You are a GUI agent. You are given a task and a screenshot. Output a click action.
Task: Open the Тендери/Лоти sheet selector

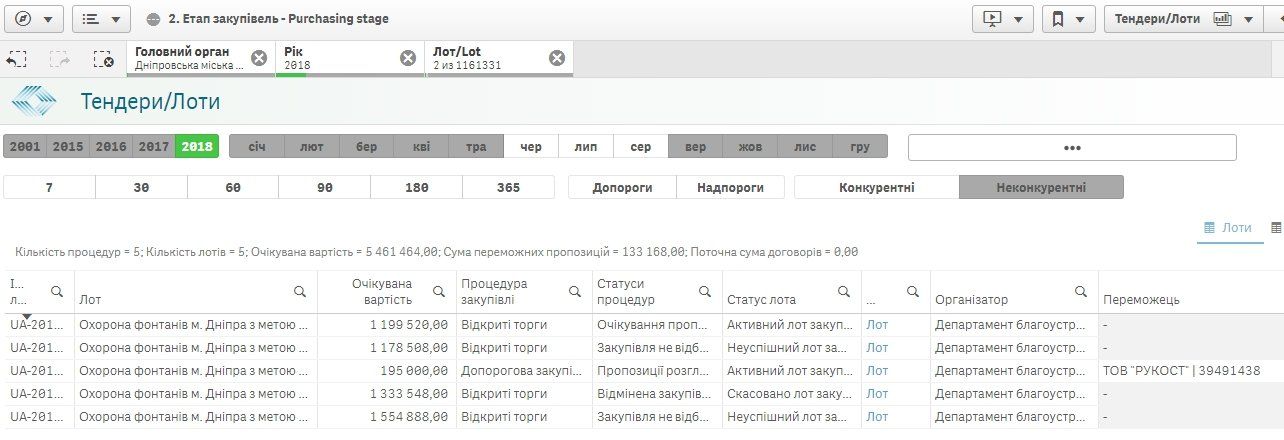[x=1183, y=18]
